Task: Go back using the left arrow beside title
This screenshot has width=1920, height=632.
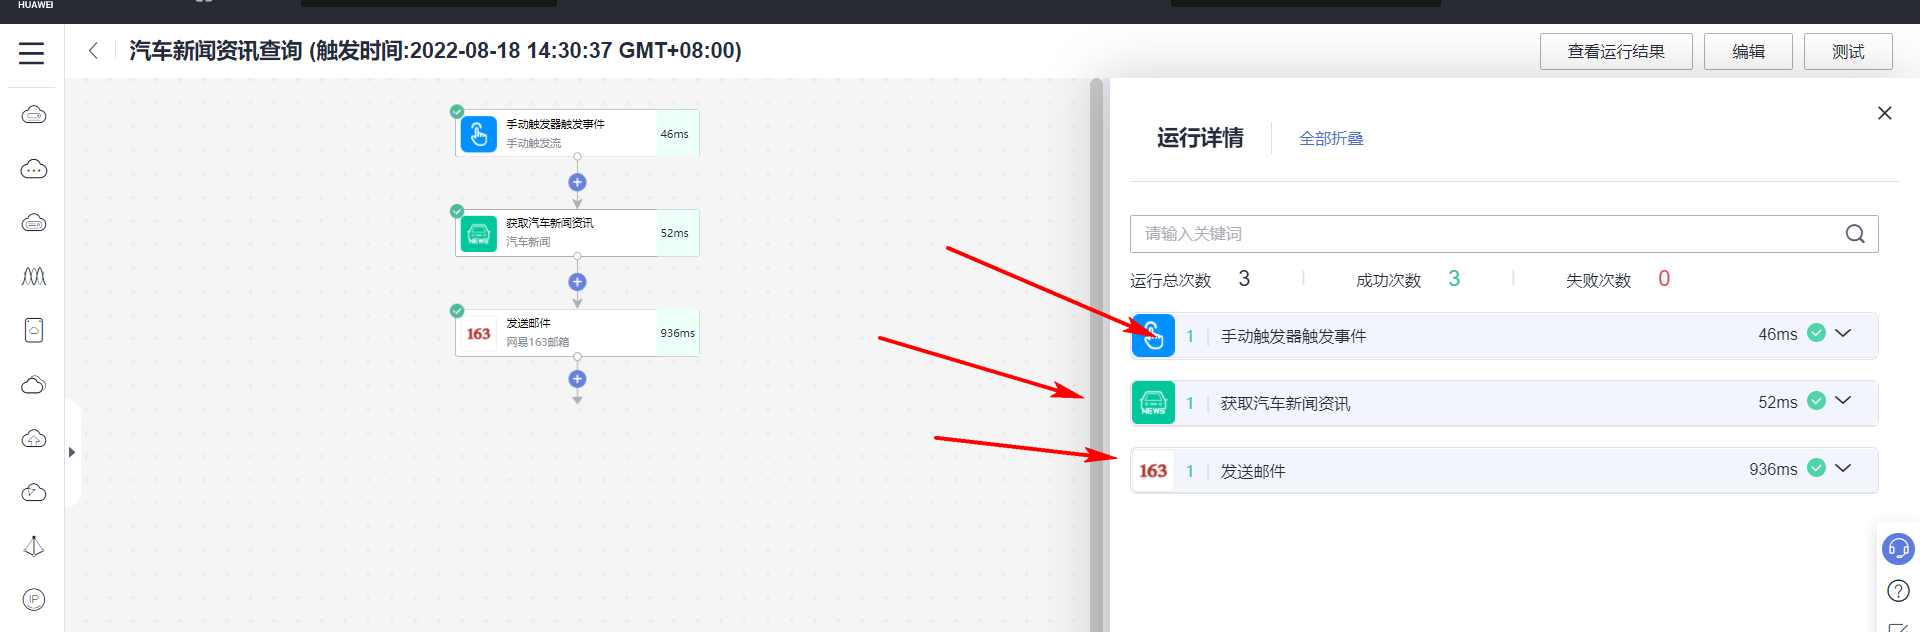Action: (93, 51)
